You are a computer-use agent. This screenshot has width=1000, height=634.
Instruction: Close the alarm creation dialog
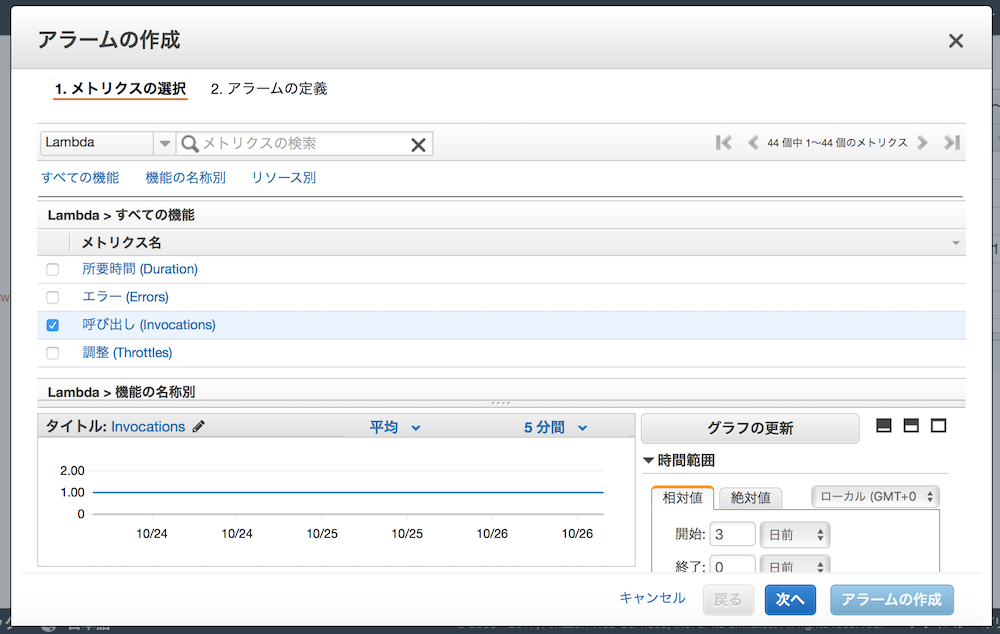pyautogui.click(x=956, y=41)
